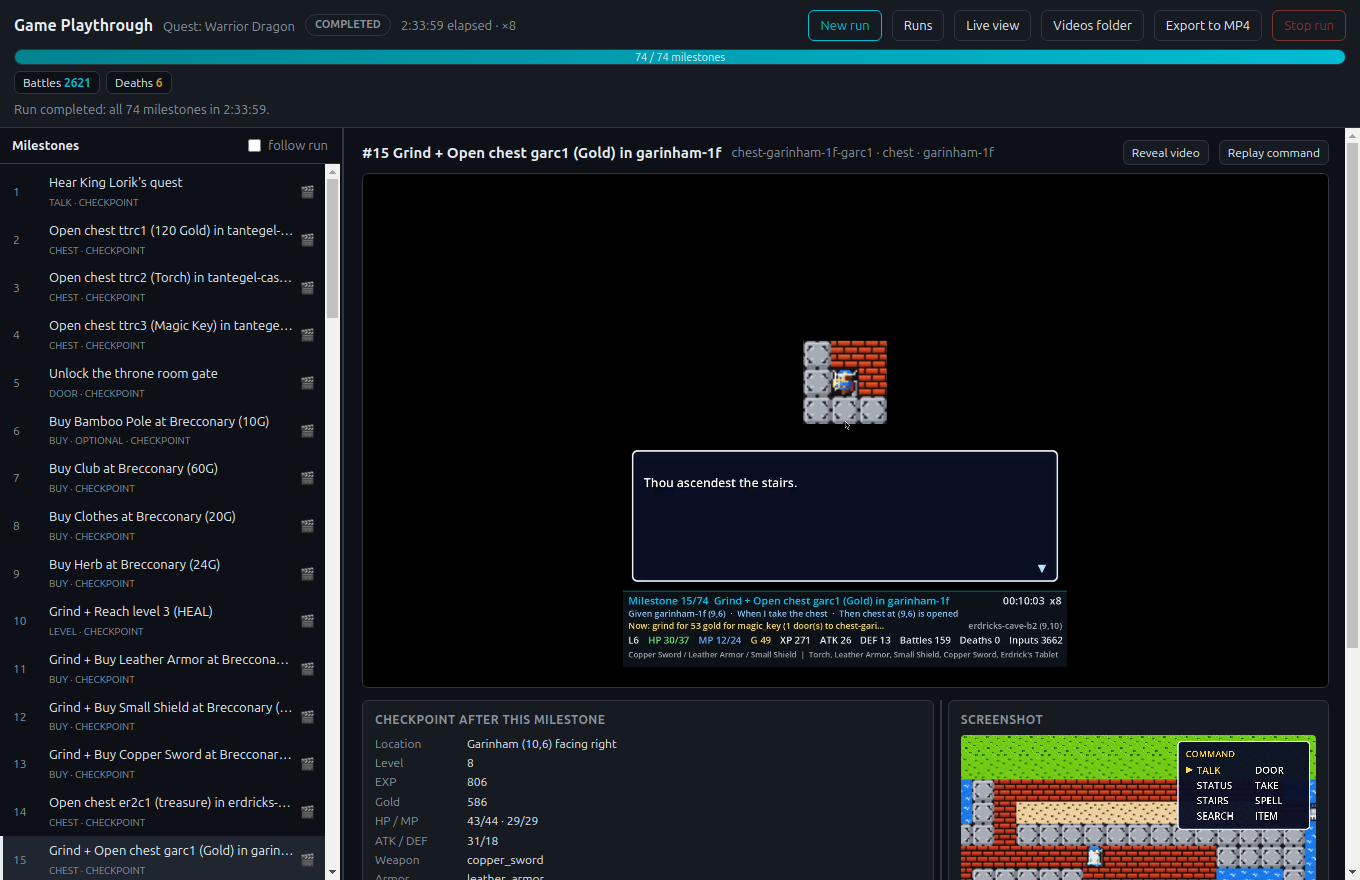The height and width of the screenshot is (880, 1360).
Task: Click the clip icon beside Unlock the throne room gate
Action: click(x=308, y=383)
